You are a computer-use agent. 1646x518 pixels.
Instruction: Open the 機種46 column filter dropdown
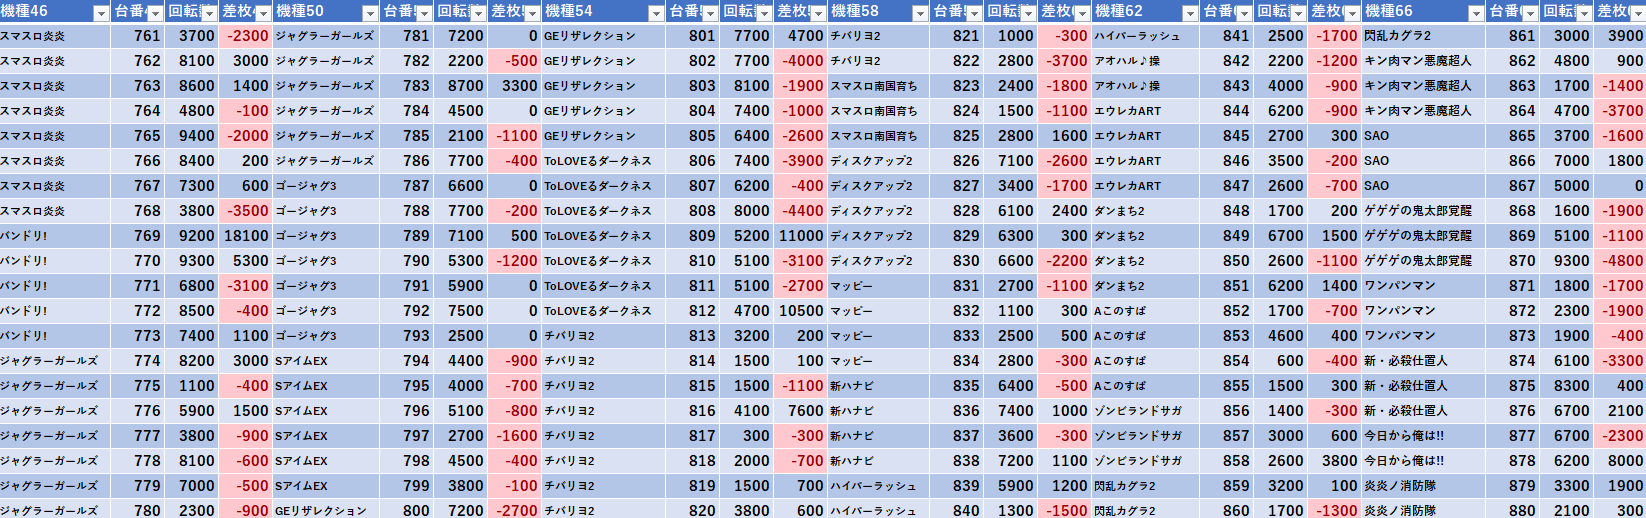[x=101, y=13]
